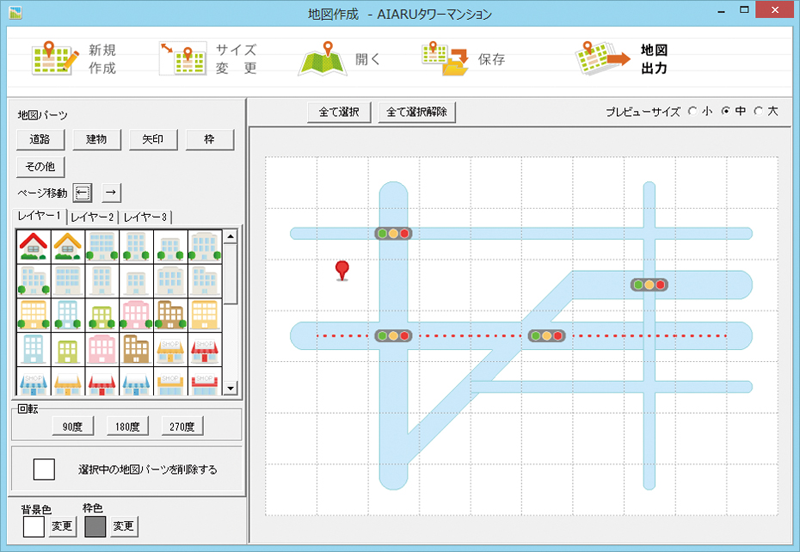
Task: Select the orange-roof house part
Action: click(x=69, y=246)
